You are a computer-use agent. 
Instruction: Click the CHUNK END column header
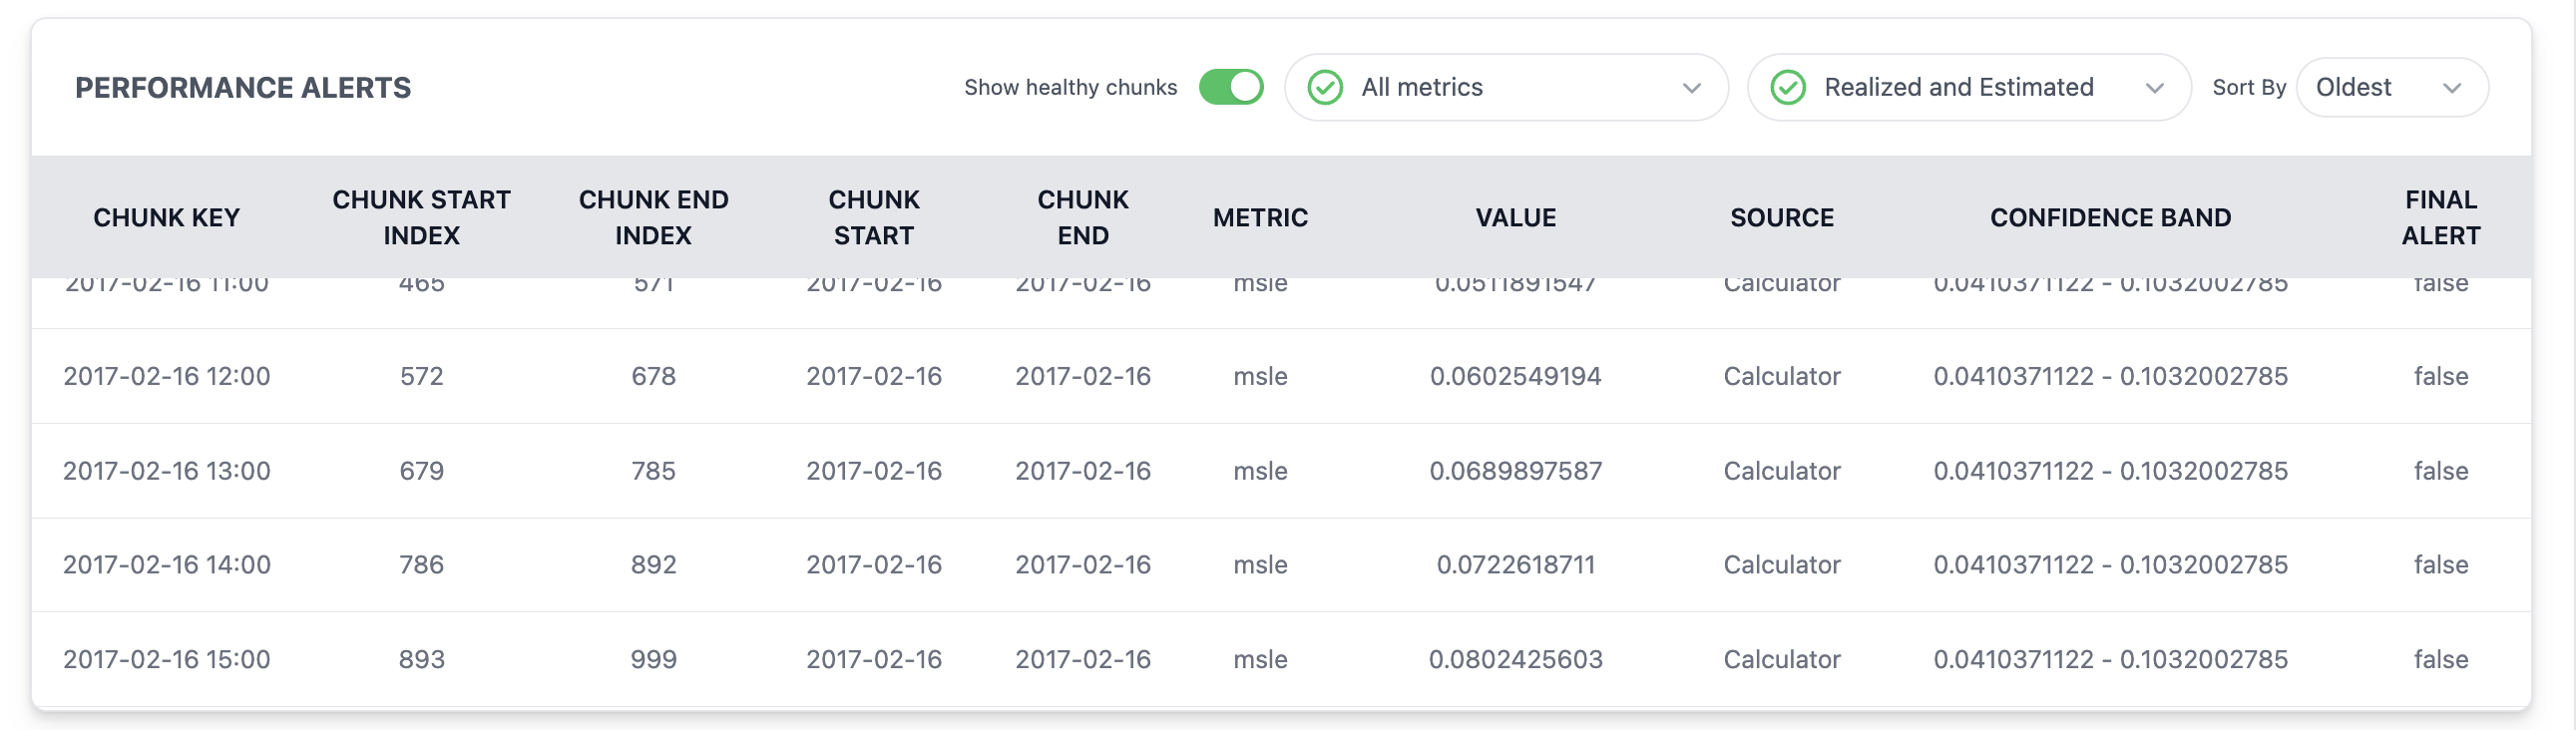coord(1083,217)
